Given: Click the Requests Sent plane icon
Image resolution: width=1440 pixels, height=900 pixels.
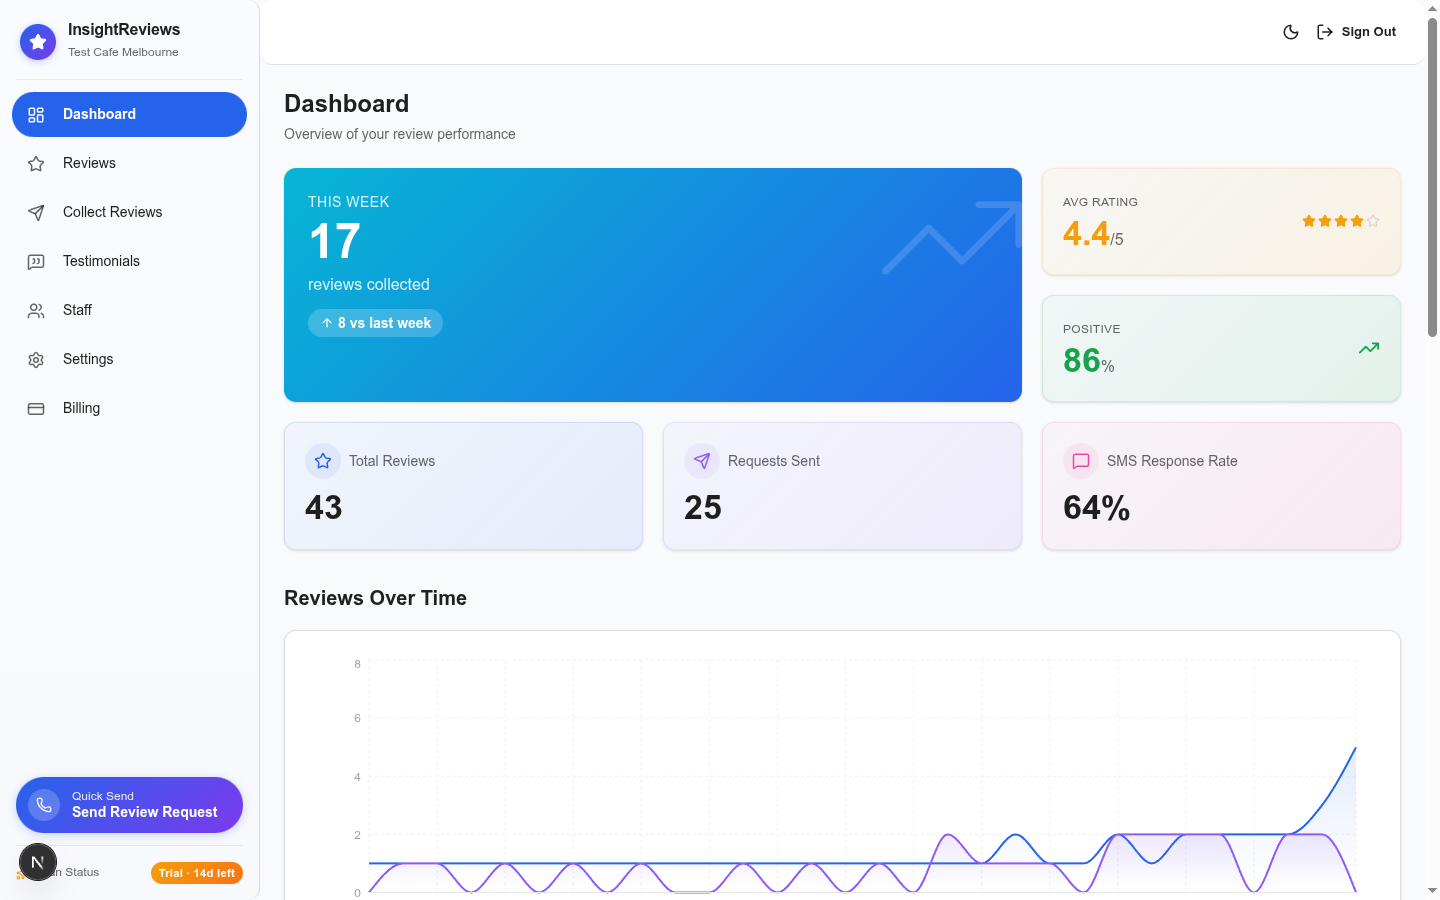Looking at the screenshot, I should [702, 461].
